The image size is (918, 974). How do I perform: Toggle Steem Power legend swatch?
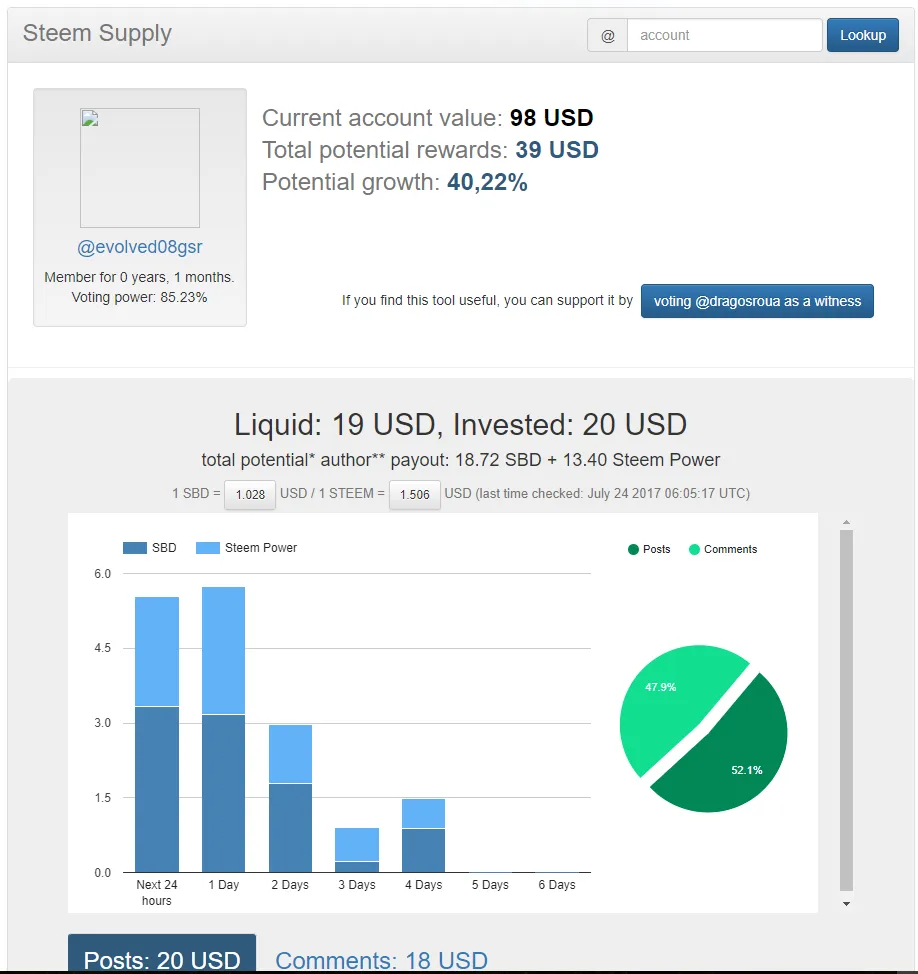[x=207, y=548]
